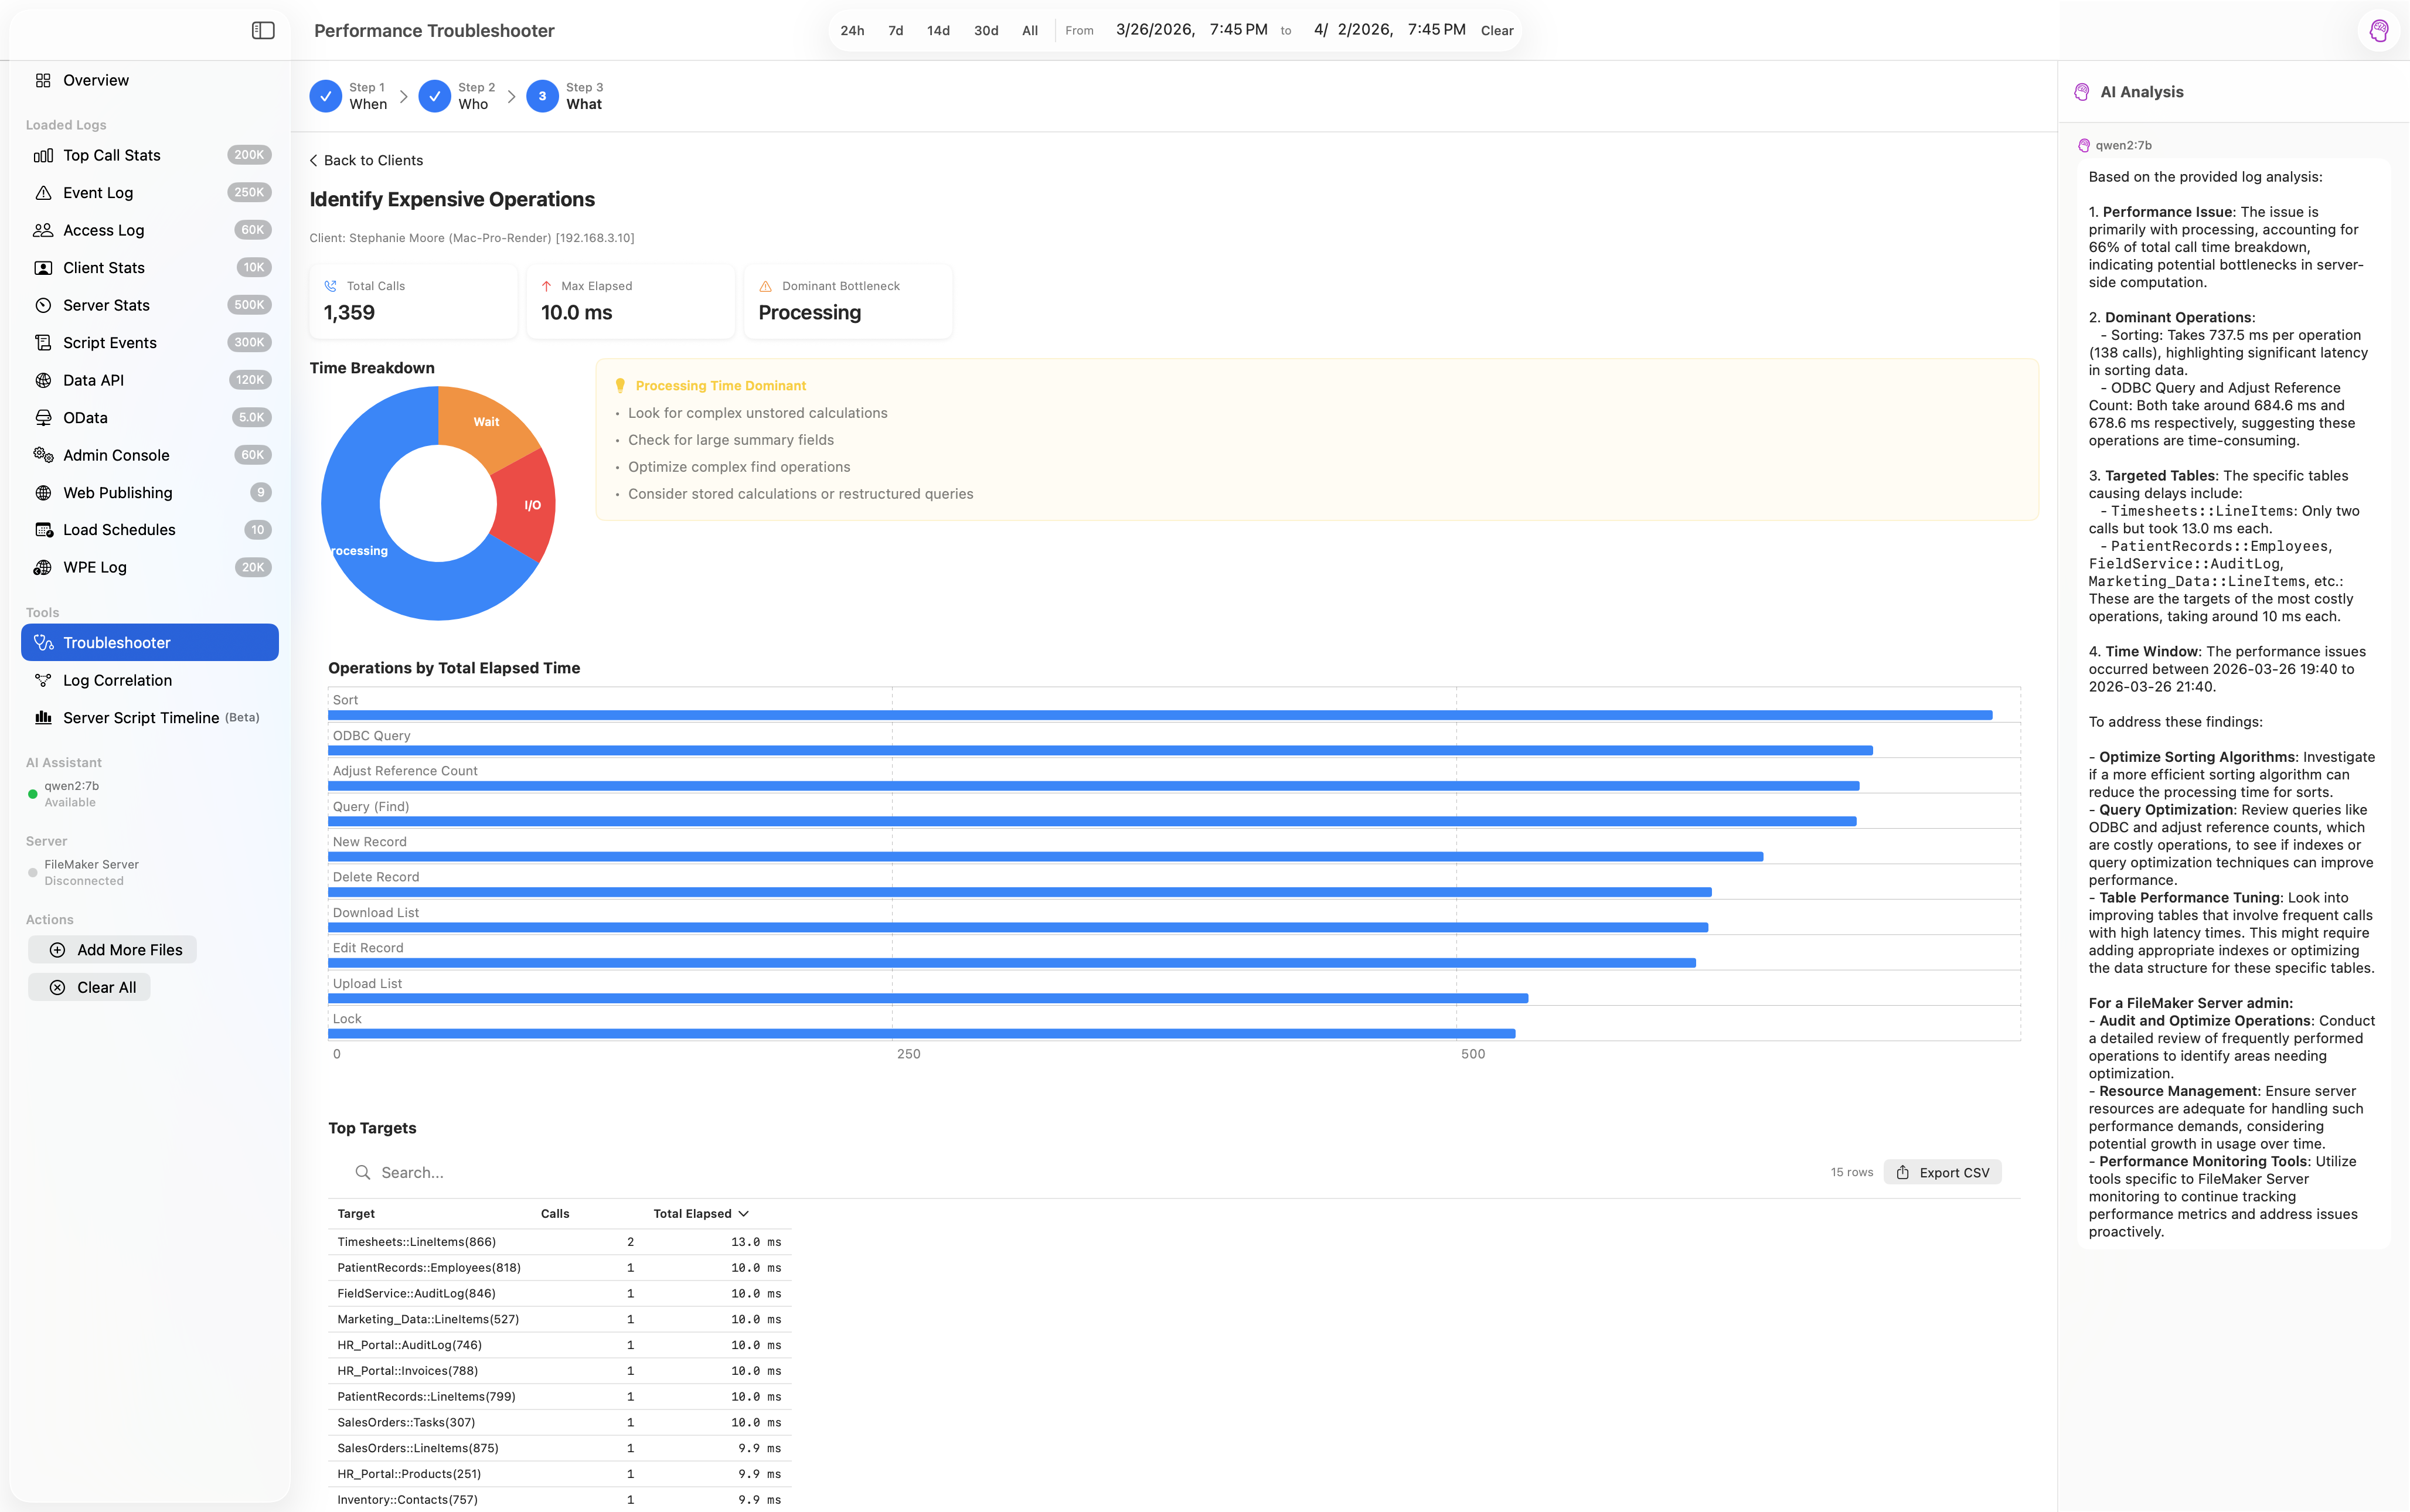
Task: Click the Sort operation bar
Action: tap(1159, 715)
